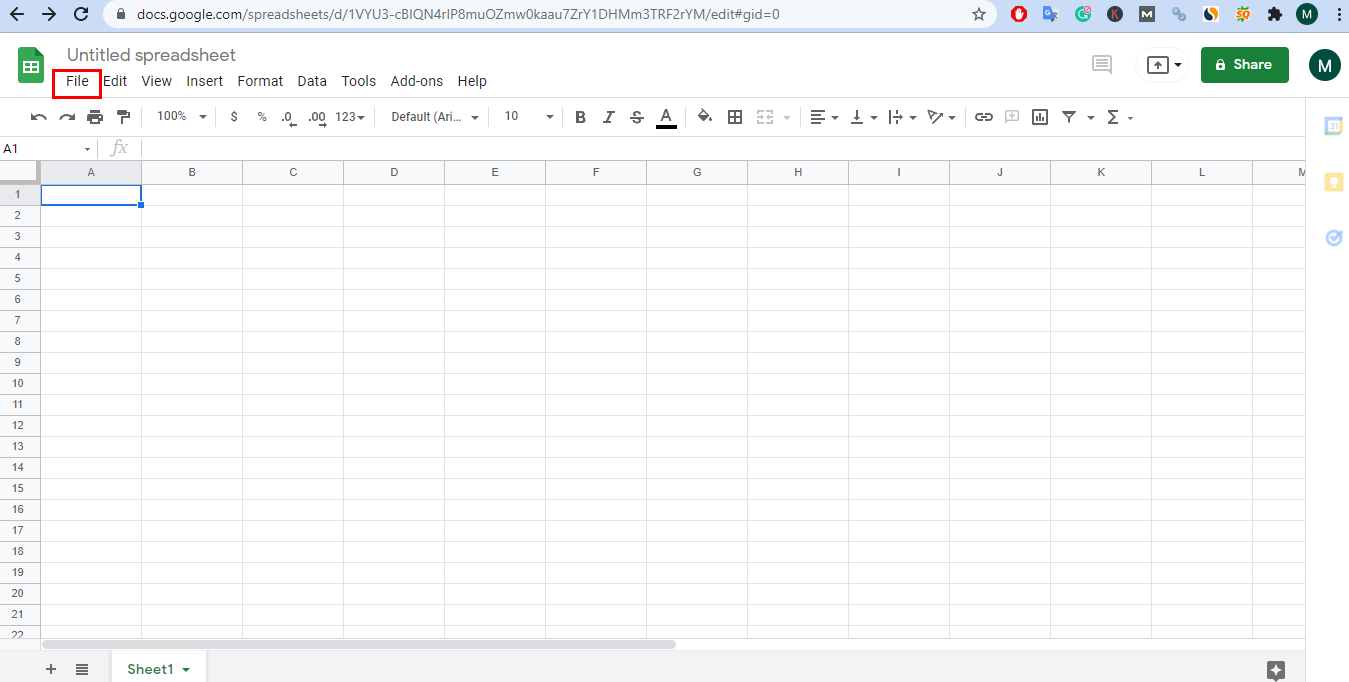The width and height of the screenshot is (1349, 682).
Task: Select the Paint format tool
Action: [x=123, y=117]
